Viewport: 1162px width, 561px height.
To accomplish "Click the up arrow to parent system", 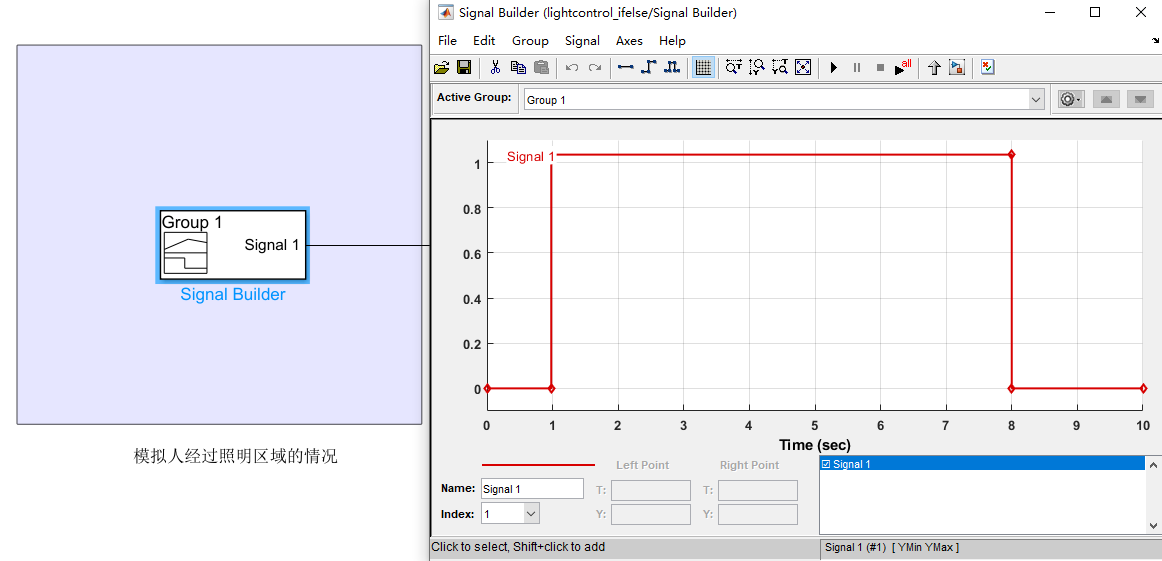I will (934, 67).
